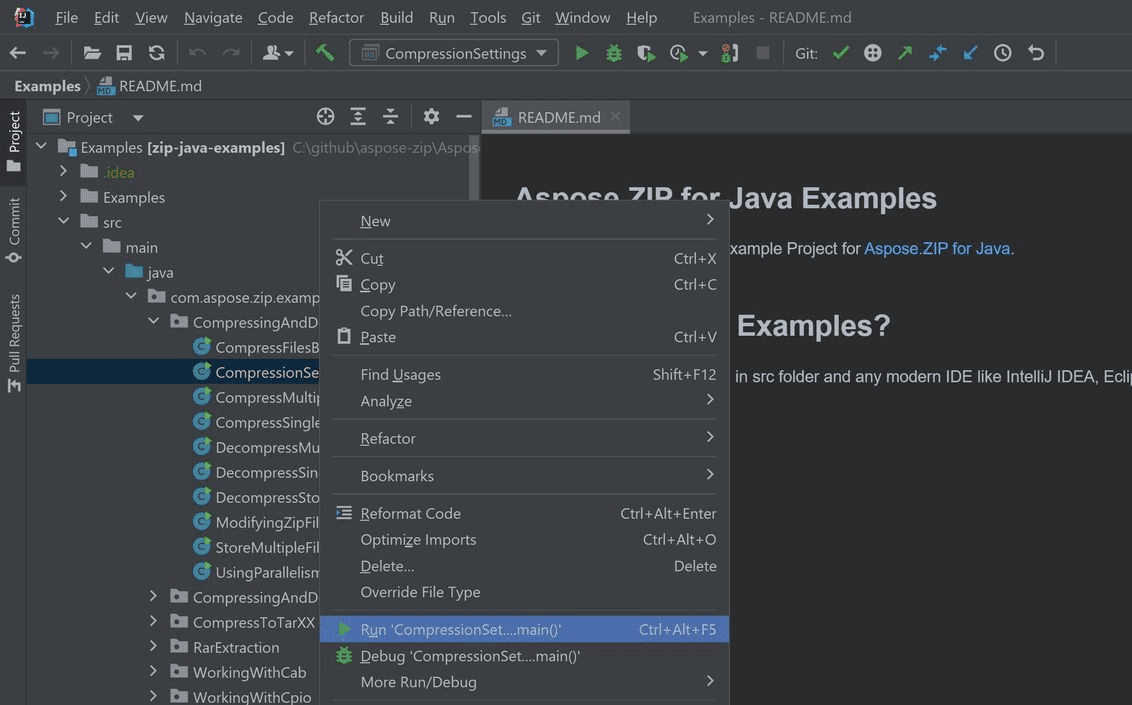Image resolution: width=1132 pixels, height=705 pixels.
Task: Click the Open folder toolbar icon
Action: 92,53
